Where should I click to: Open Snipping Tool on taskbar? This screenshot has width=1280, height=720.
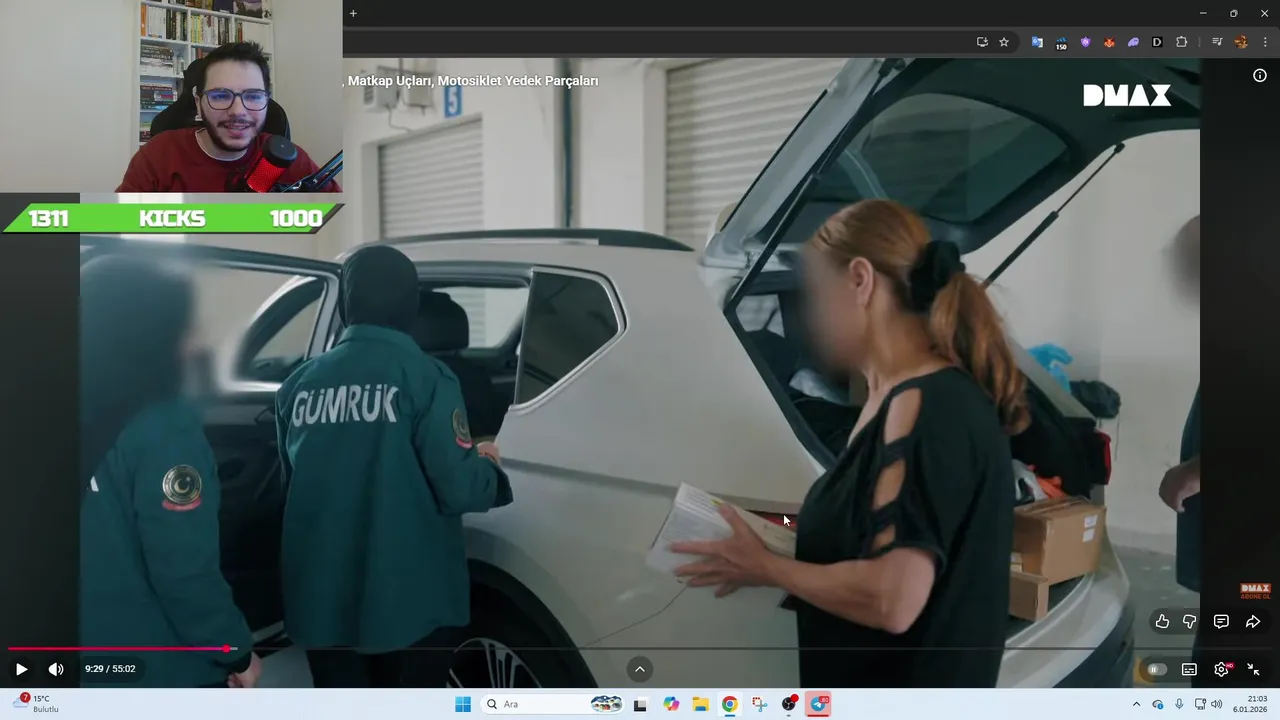tap(760, 704)
